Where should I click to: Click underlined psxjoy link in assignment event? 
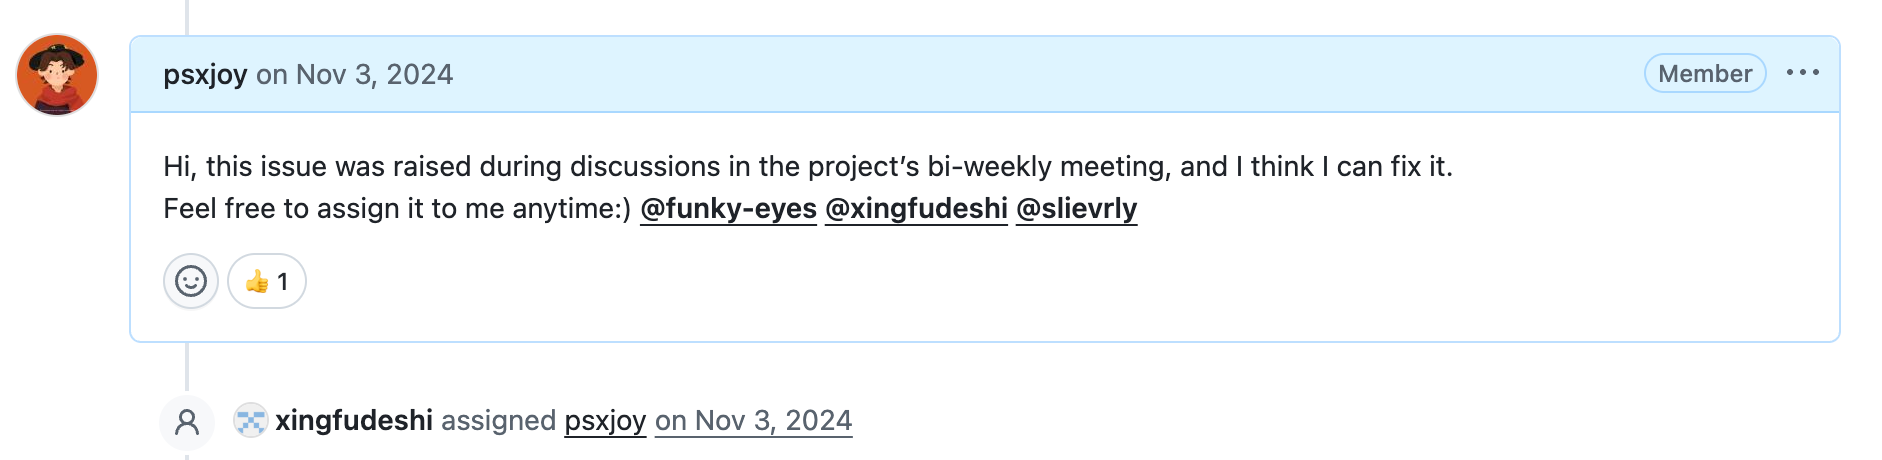(x=605, y=420)
